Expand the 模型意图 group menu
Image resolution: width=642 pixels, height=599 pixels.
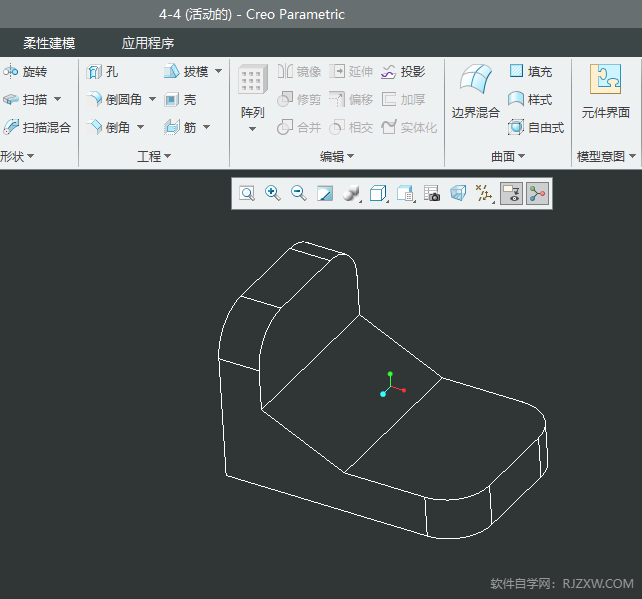coord(606,157)
